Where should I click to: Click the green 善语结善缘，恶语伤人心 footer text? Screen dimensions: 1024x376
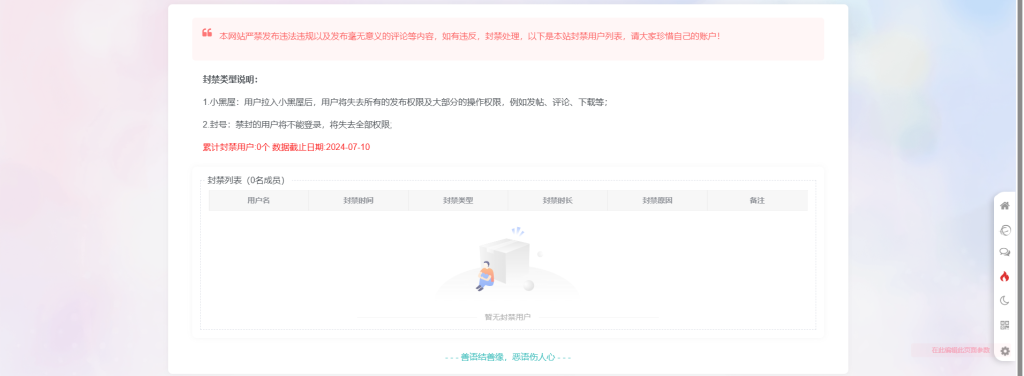click(x=507, y=357)
